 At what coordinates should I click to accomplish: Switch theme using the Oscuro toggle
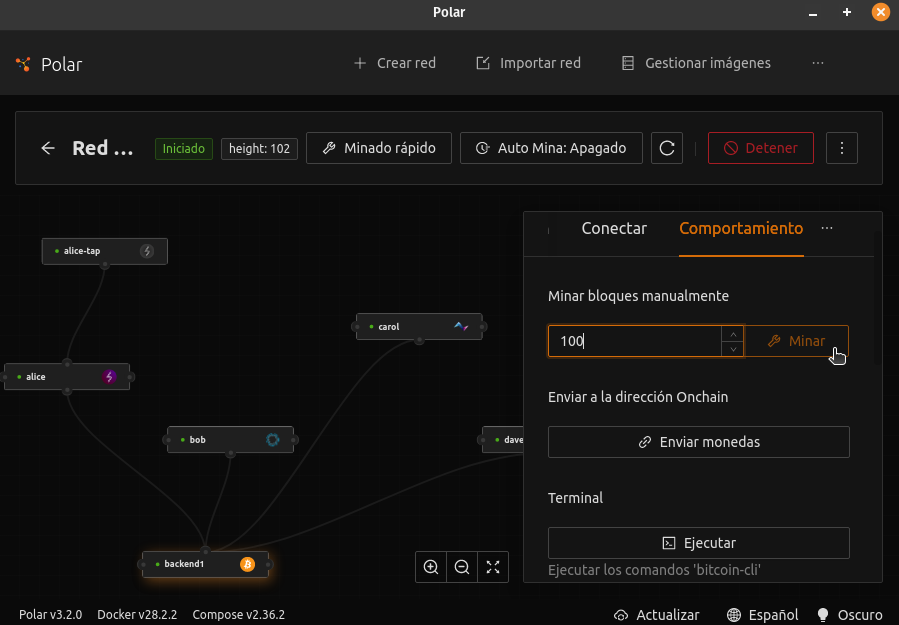point(849,615)
